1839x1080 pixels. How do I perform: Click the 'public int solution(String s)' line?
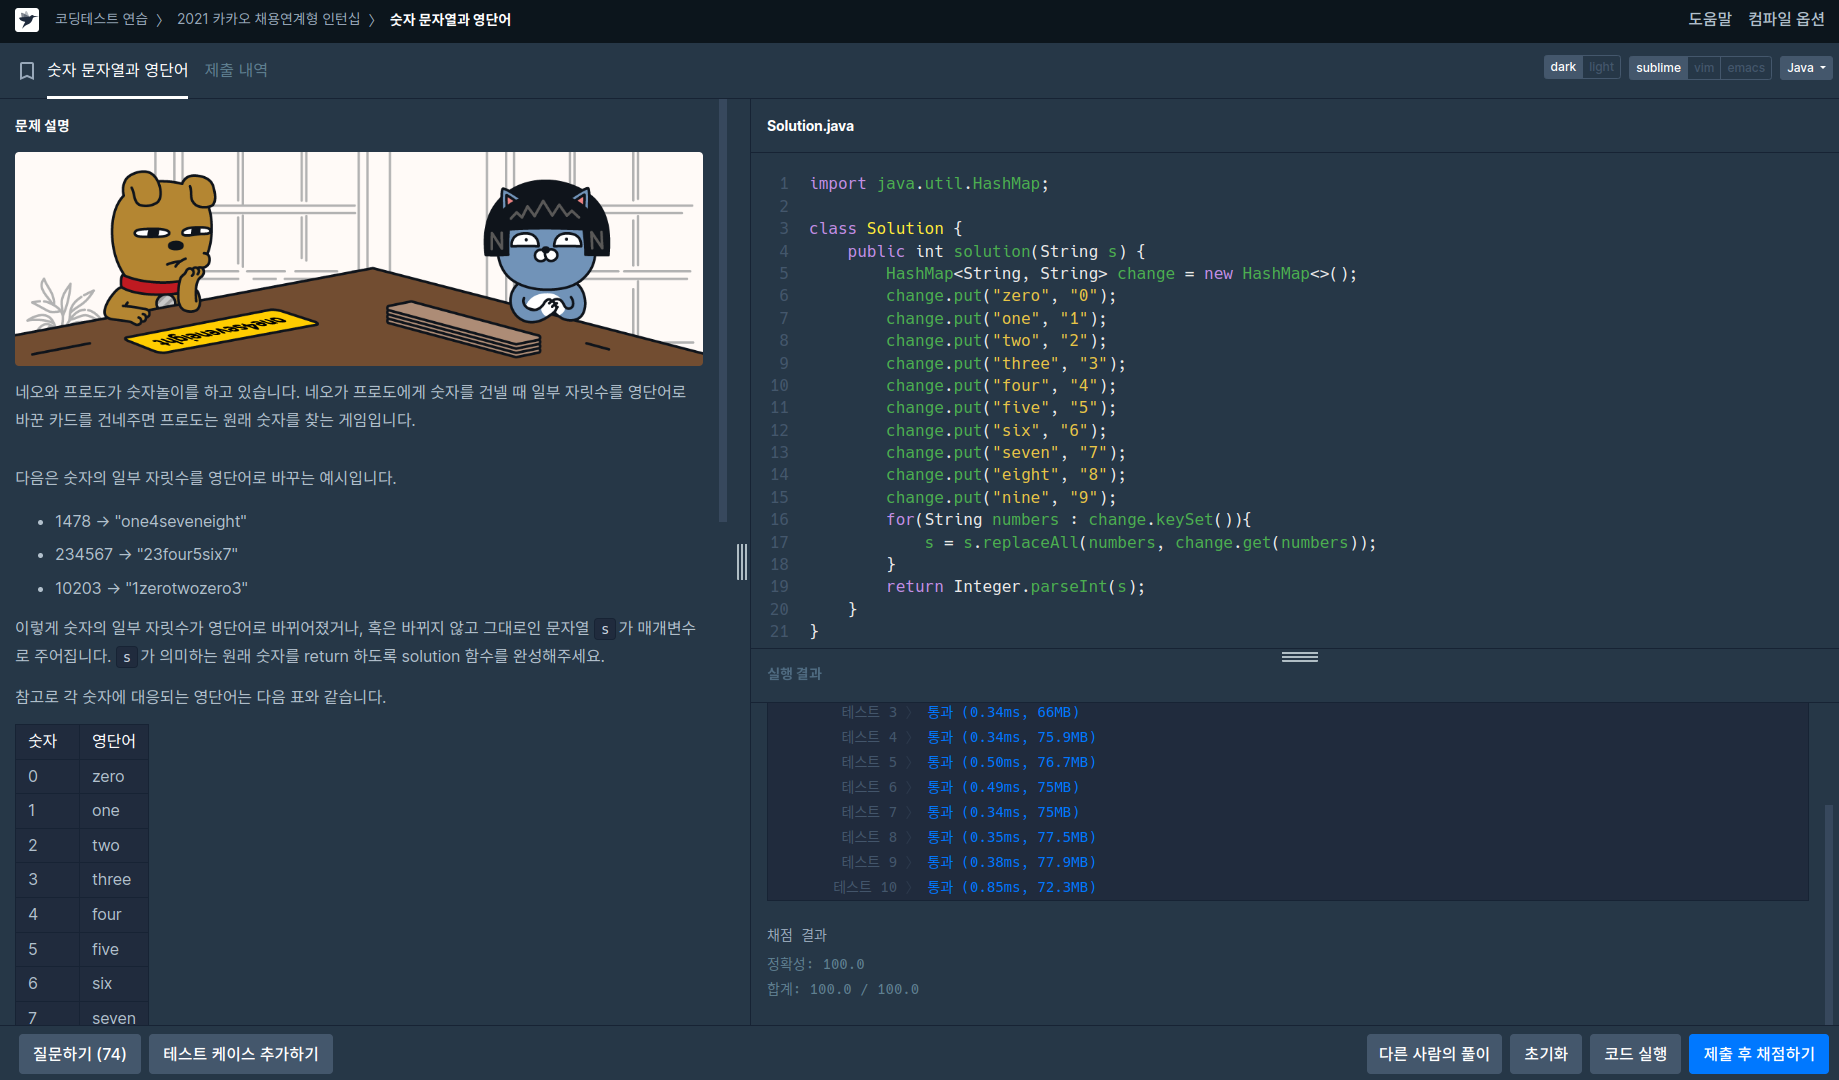[996, 251]
